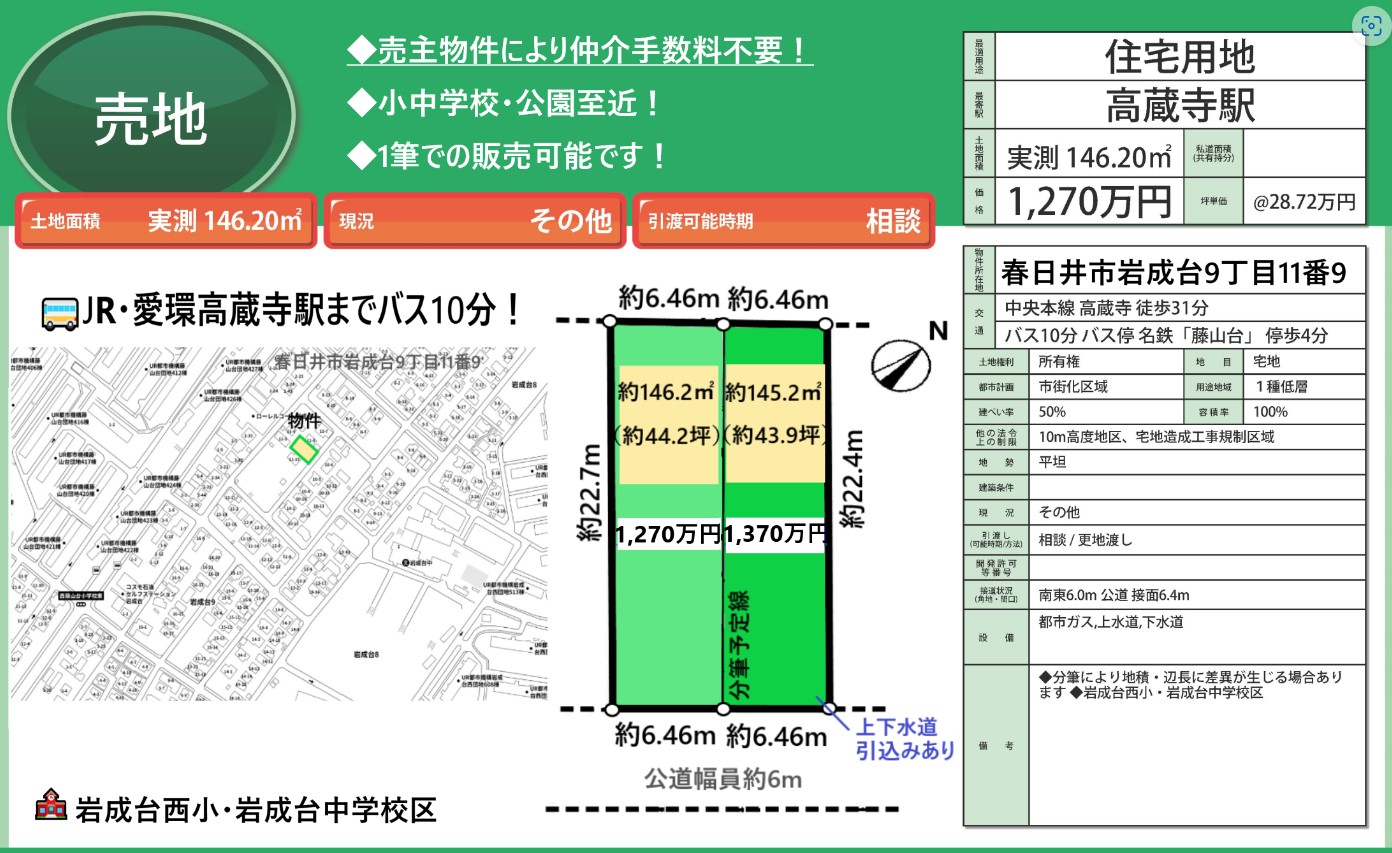Screen dimensions: 1392x853
Task: Click the school icon next to 岩成台西小
Action: pos(50,805)
